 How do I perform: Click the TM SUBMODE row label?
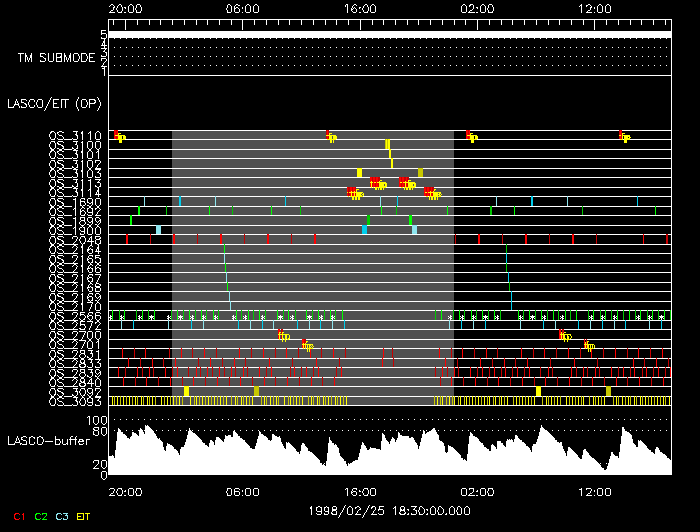point(55,57)
